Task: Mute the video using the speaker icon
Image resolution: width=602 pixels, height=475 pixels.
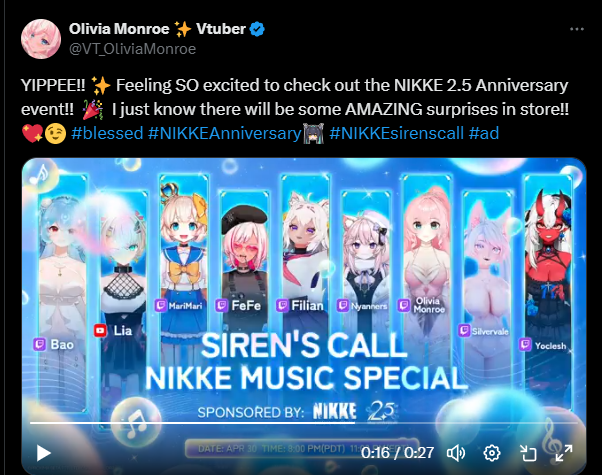Action: (x=456, y=453)
